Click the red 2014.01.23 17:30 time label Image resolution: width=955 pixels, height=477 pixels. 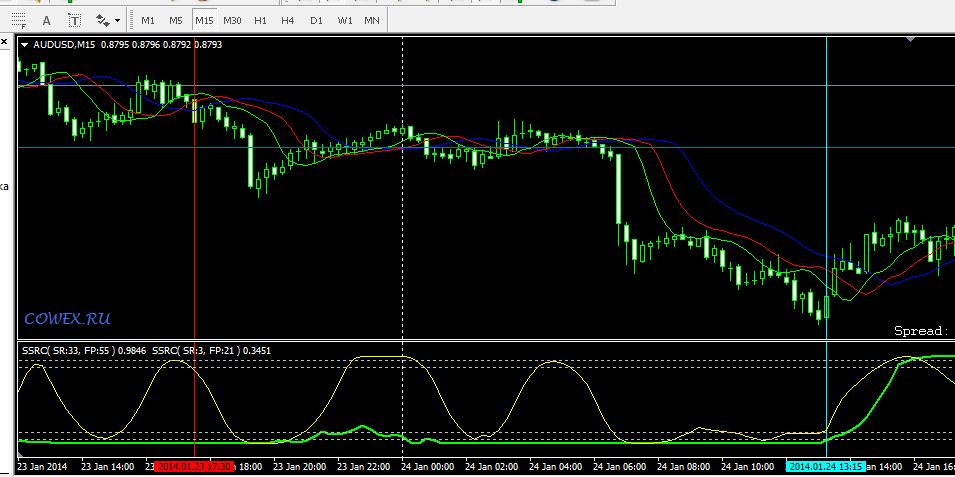[x=193, y=467]
